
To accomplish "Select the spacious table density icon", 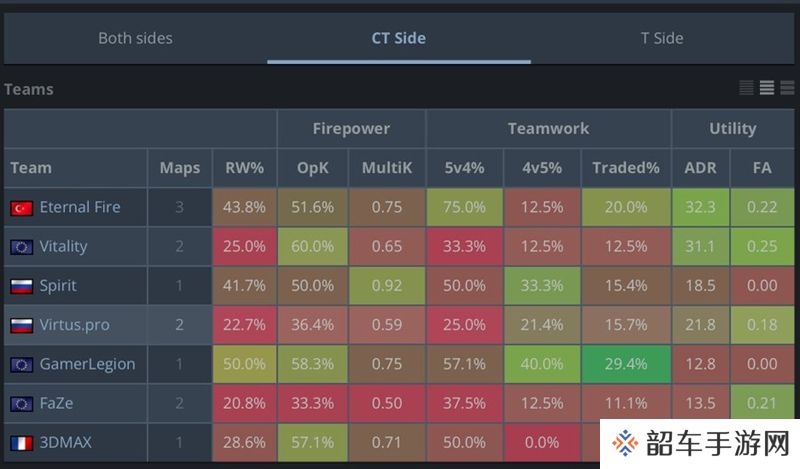I will 787,88.
